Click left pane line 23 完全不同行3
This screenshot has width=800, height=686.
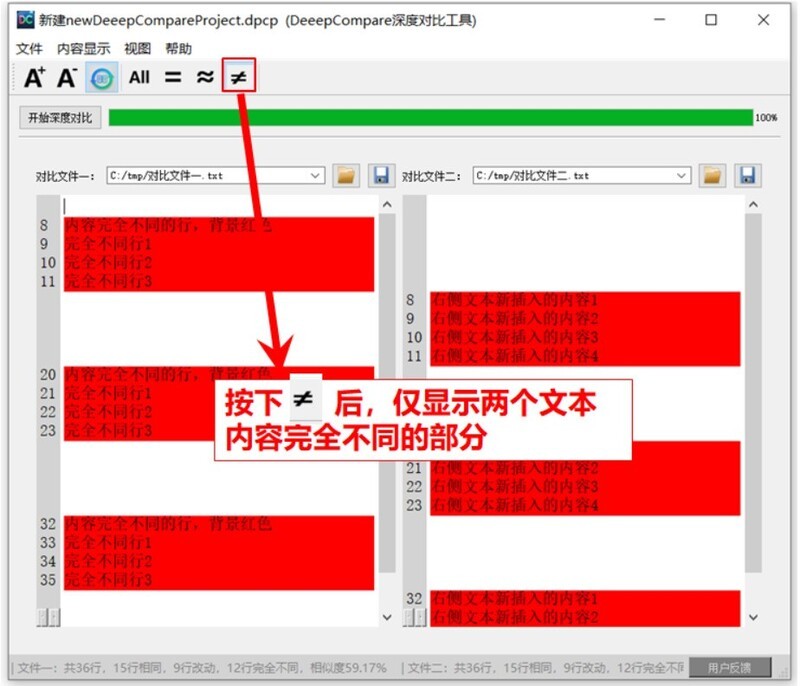108,430
